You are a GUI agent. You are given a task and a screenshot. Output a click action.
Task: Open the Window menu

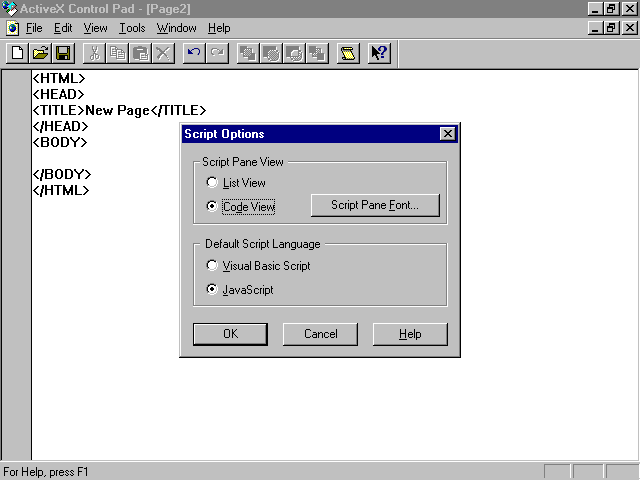tap(176, 28)
